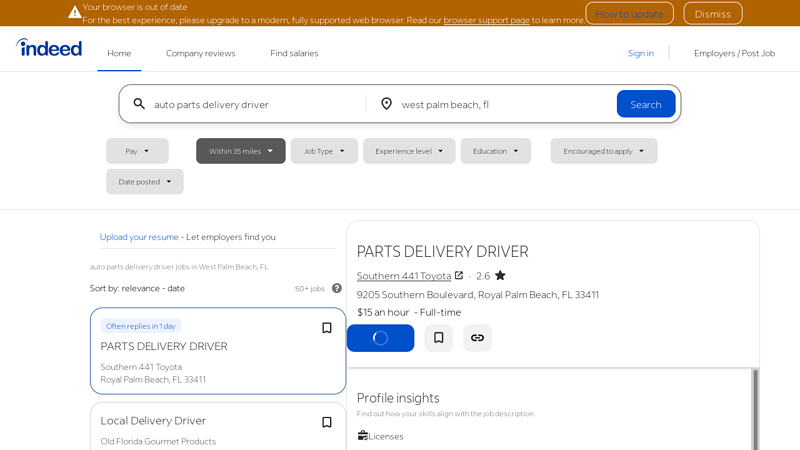Click the Indeed logo
Viewport: 800px width, 450px height.
[49, 48]
